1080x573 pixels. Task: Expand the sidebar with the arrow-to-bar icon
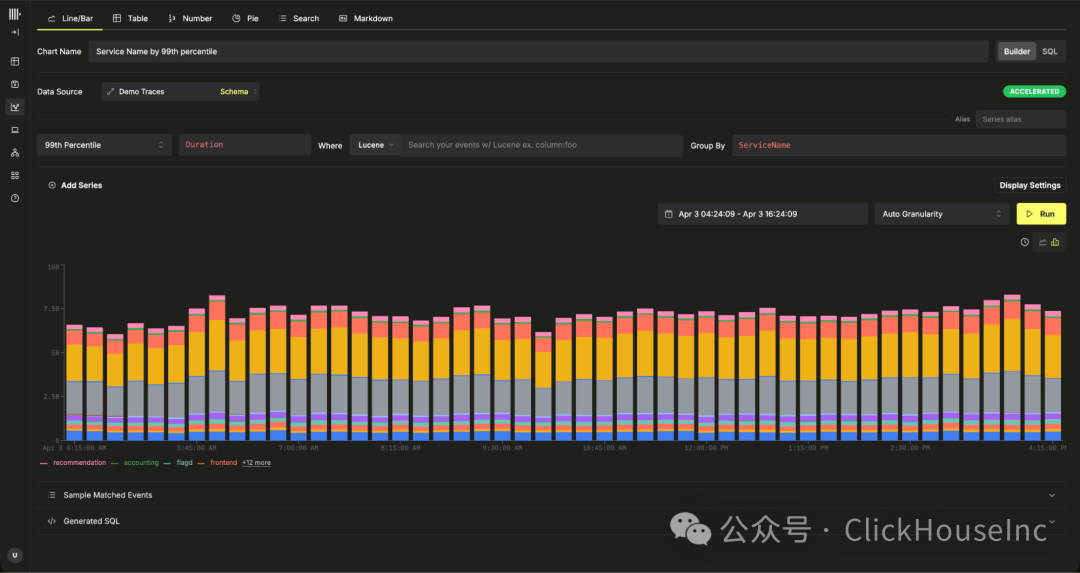14,32
